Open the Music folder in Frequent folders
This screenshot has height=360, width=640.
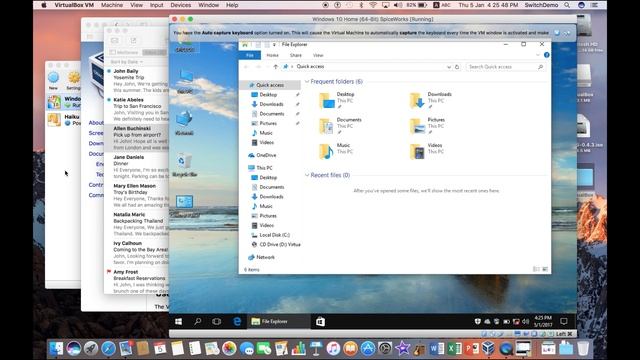tap(335, 151)
